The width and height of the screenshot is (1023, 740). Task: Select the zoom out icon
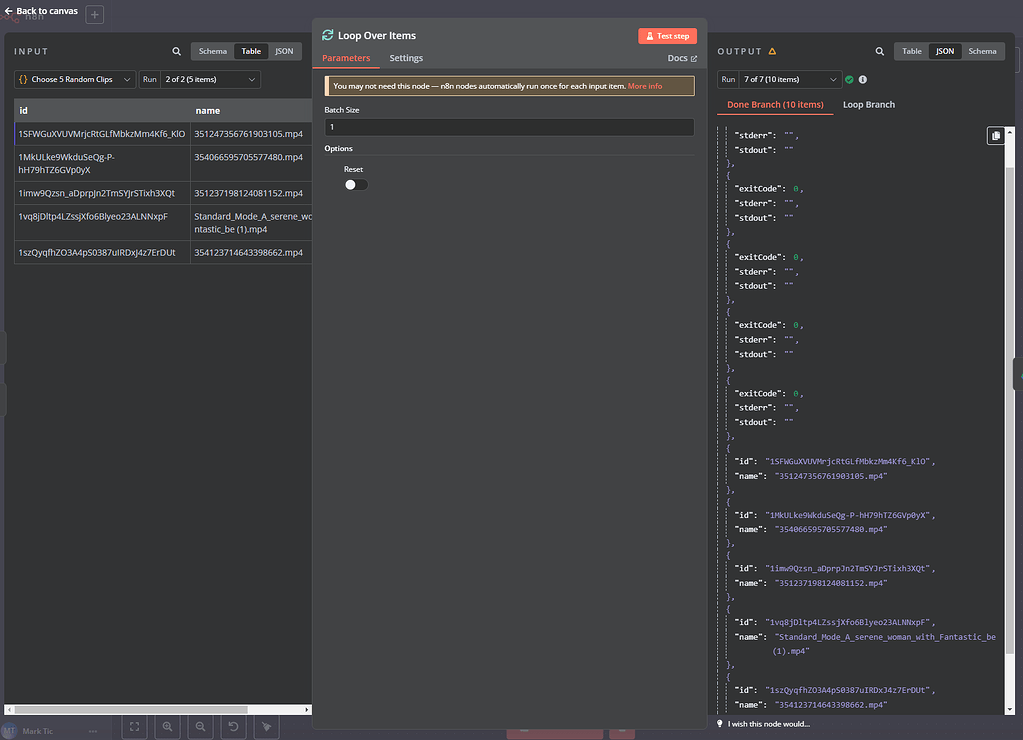click(x=199, y=726)
